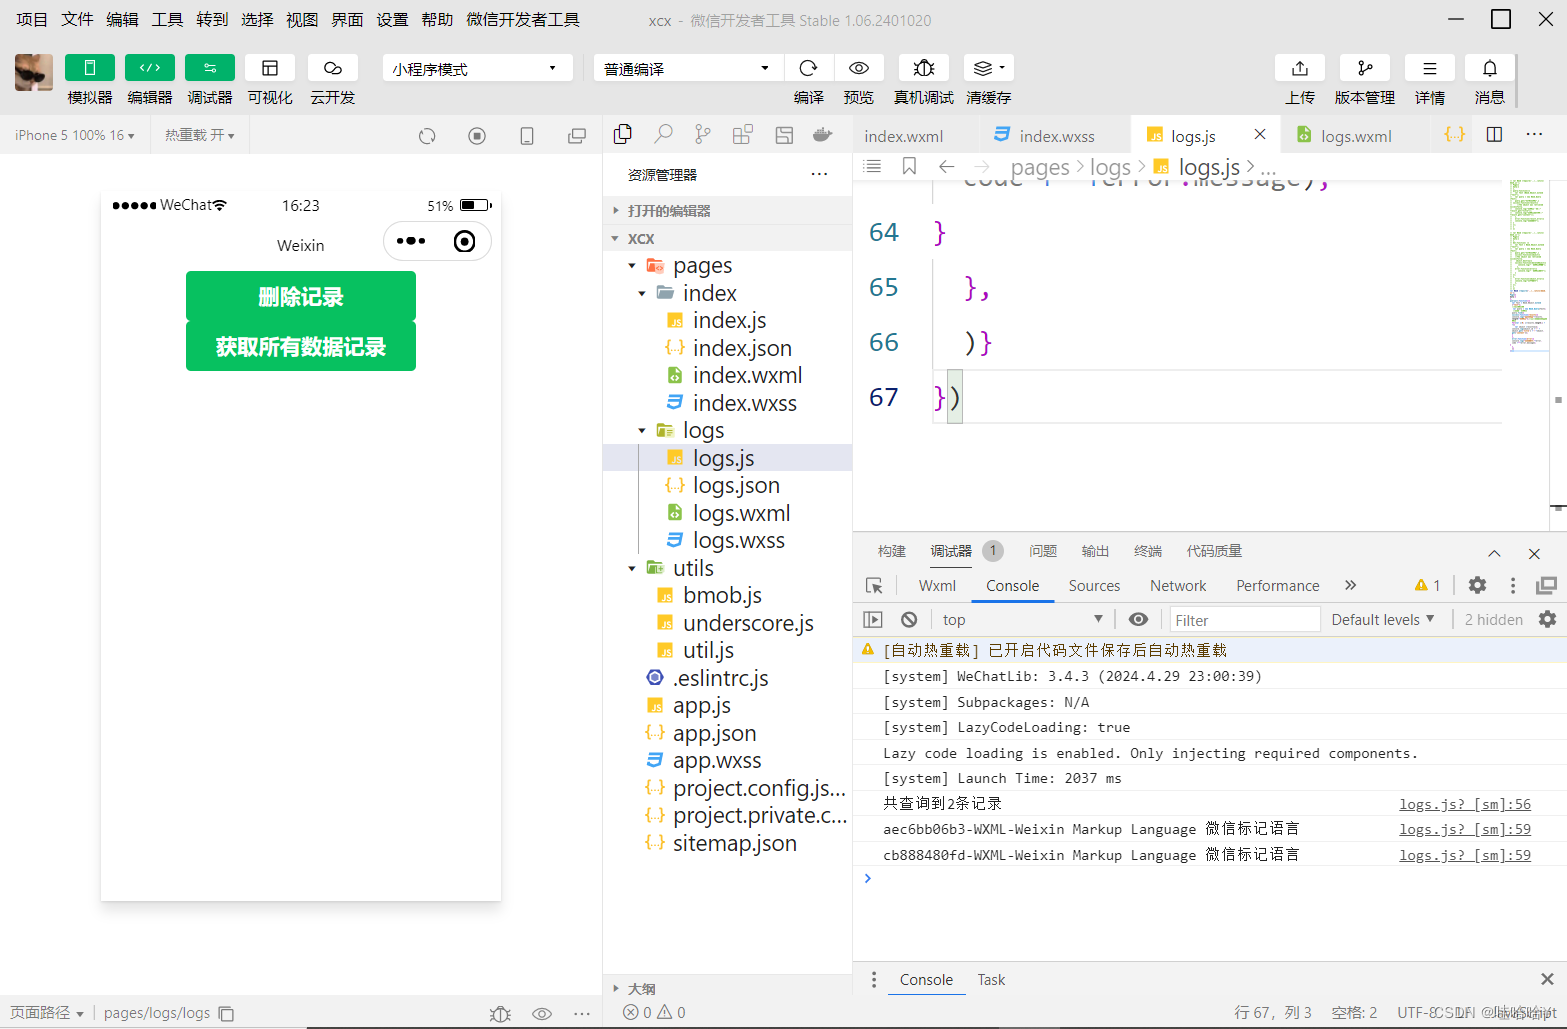The width and height of the screenshot is (1567, 1029).
Task: Open the Sources devtools tab
Action: pos(1094,586)
